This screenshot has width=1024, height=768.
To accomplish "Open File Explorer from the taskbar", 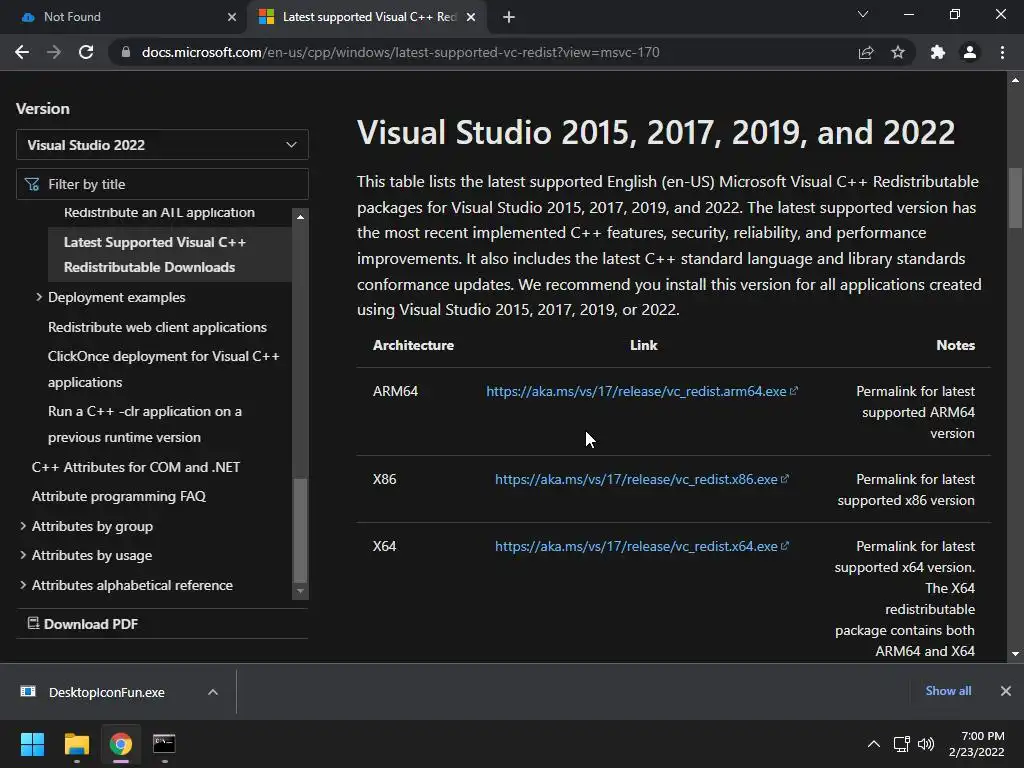I will click(x=77, y=744).
